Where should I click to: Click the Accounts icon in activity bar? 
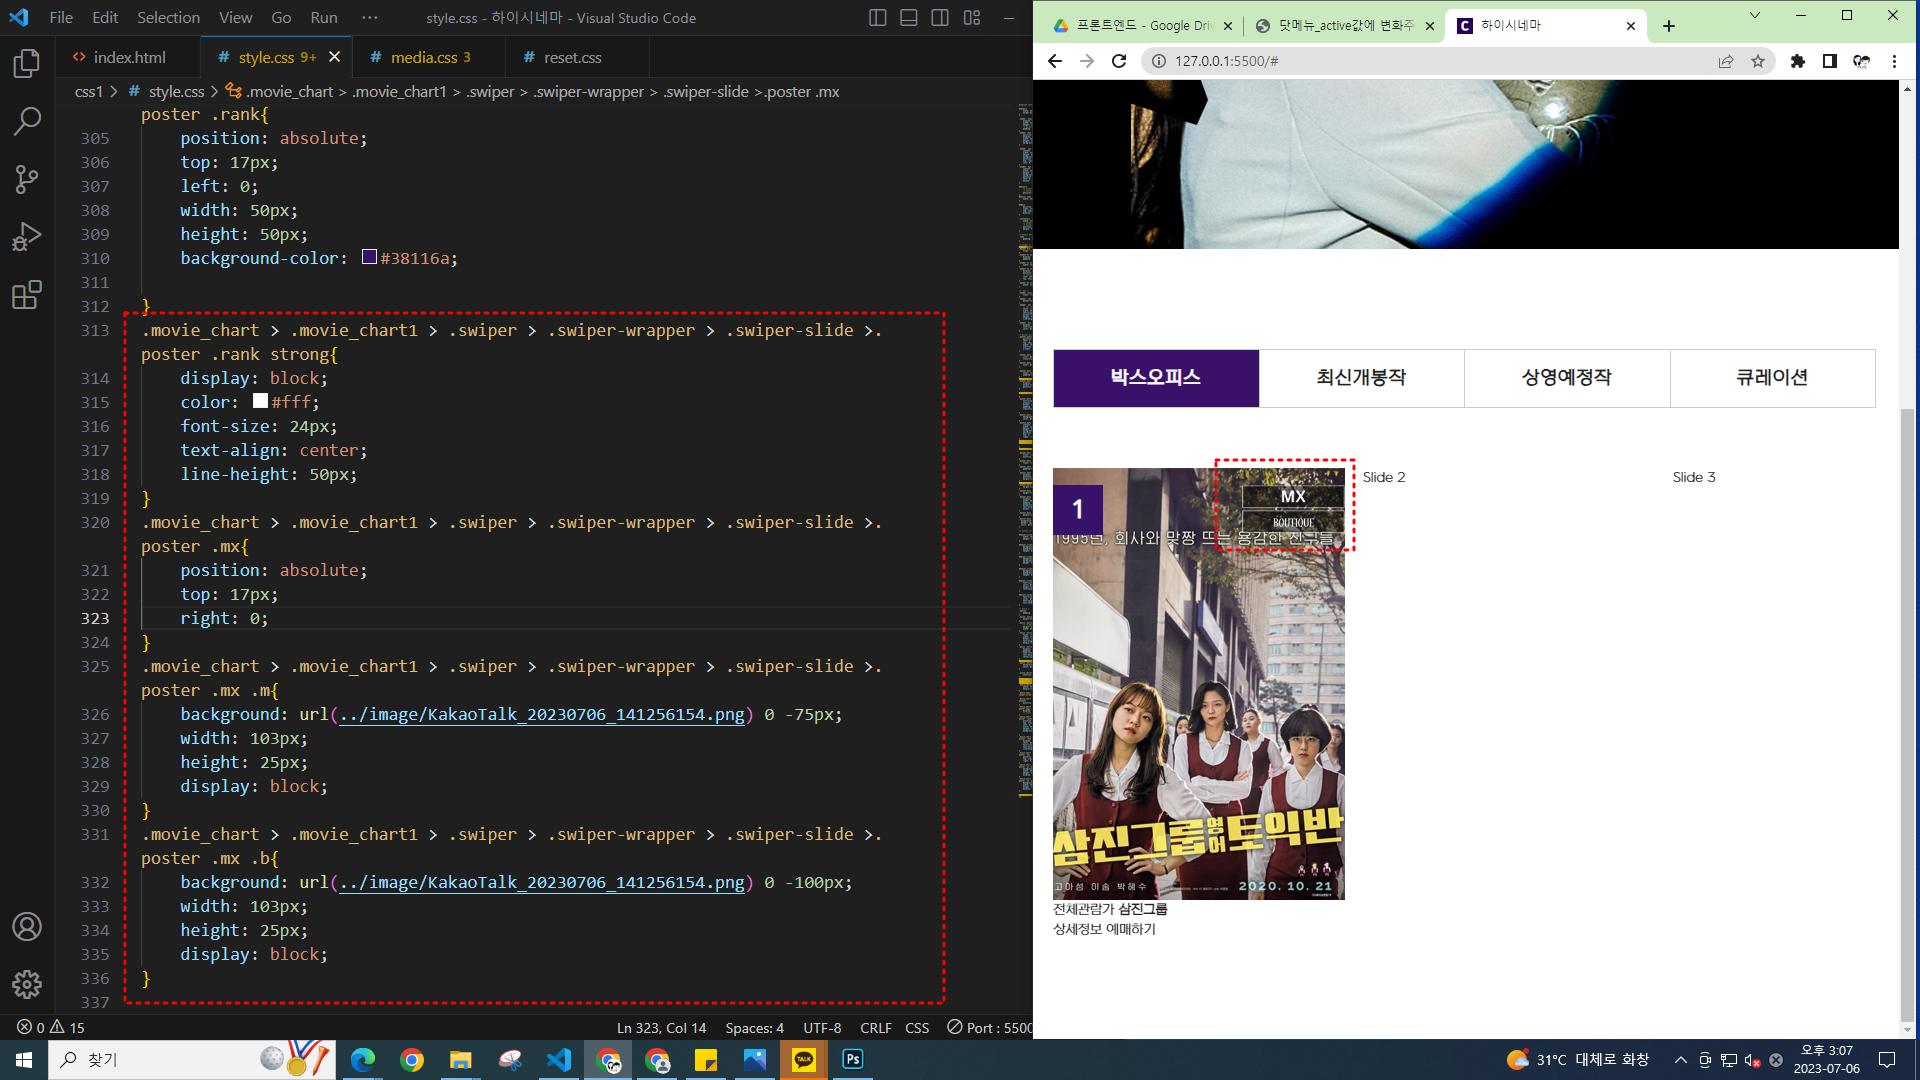[27, 927]
